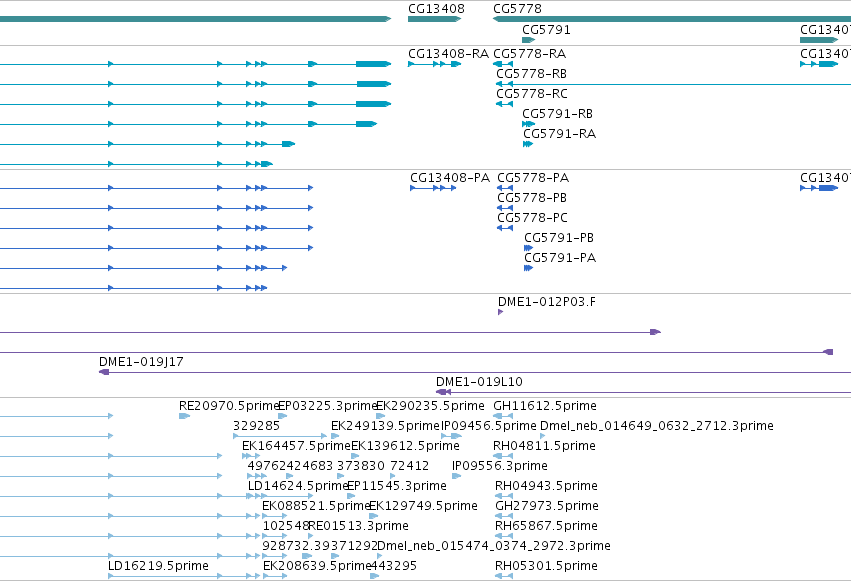
Task: Select the CG5791 gene feature
Action: pos(528,40)
